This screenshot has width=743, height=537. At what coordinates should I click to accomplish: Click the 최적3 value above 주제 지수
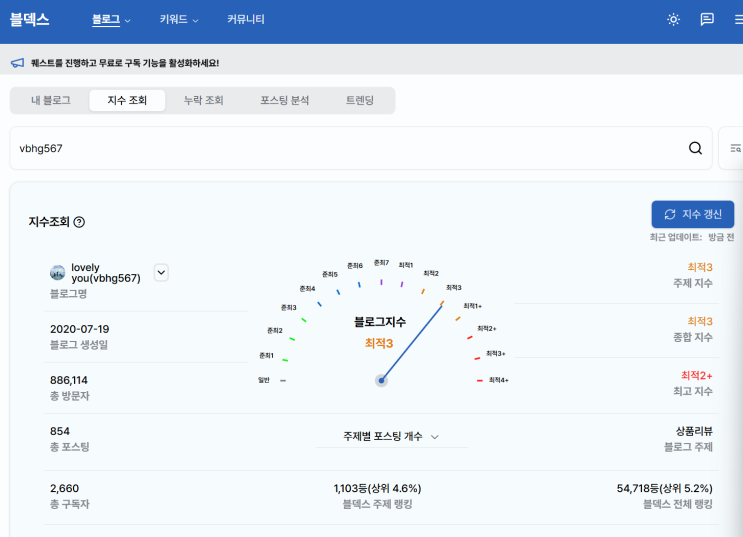[x=700, y=267]
